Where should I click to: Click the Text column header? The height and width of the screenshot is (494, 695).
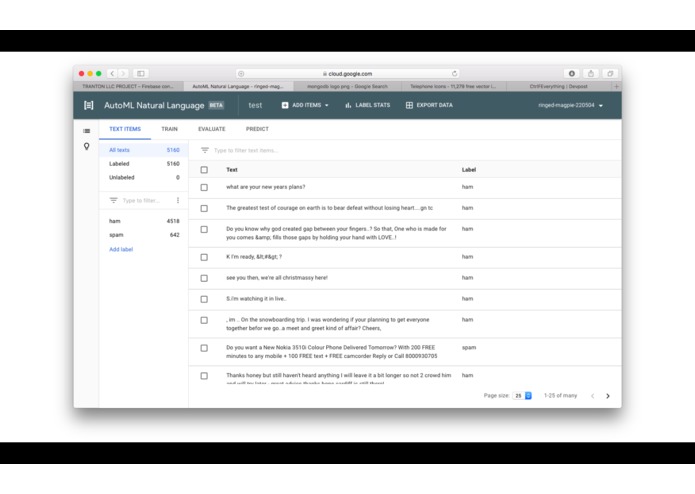pyautogui.click(x=232, y=170)
